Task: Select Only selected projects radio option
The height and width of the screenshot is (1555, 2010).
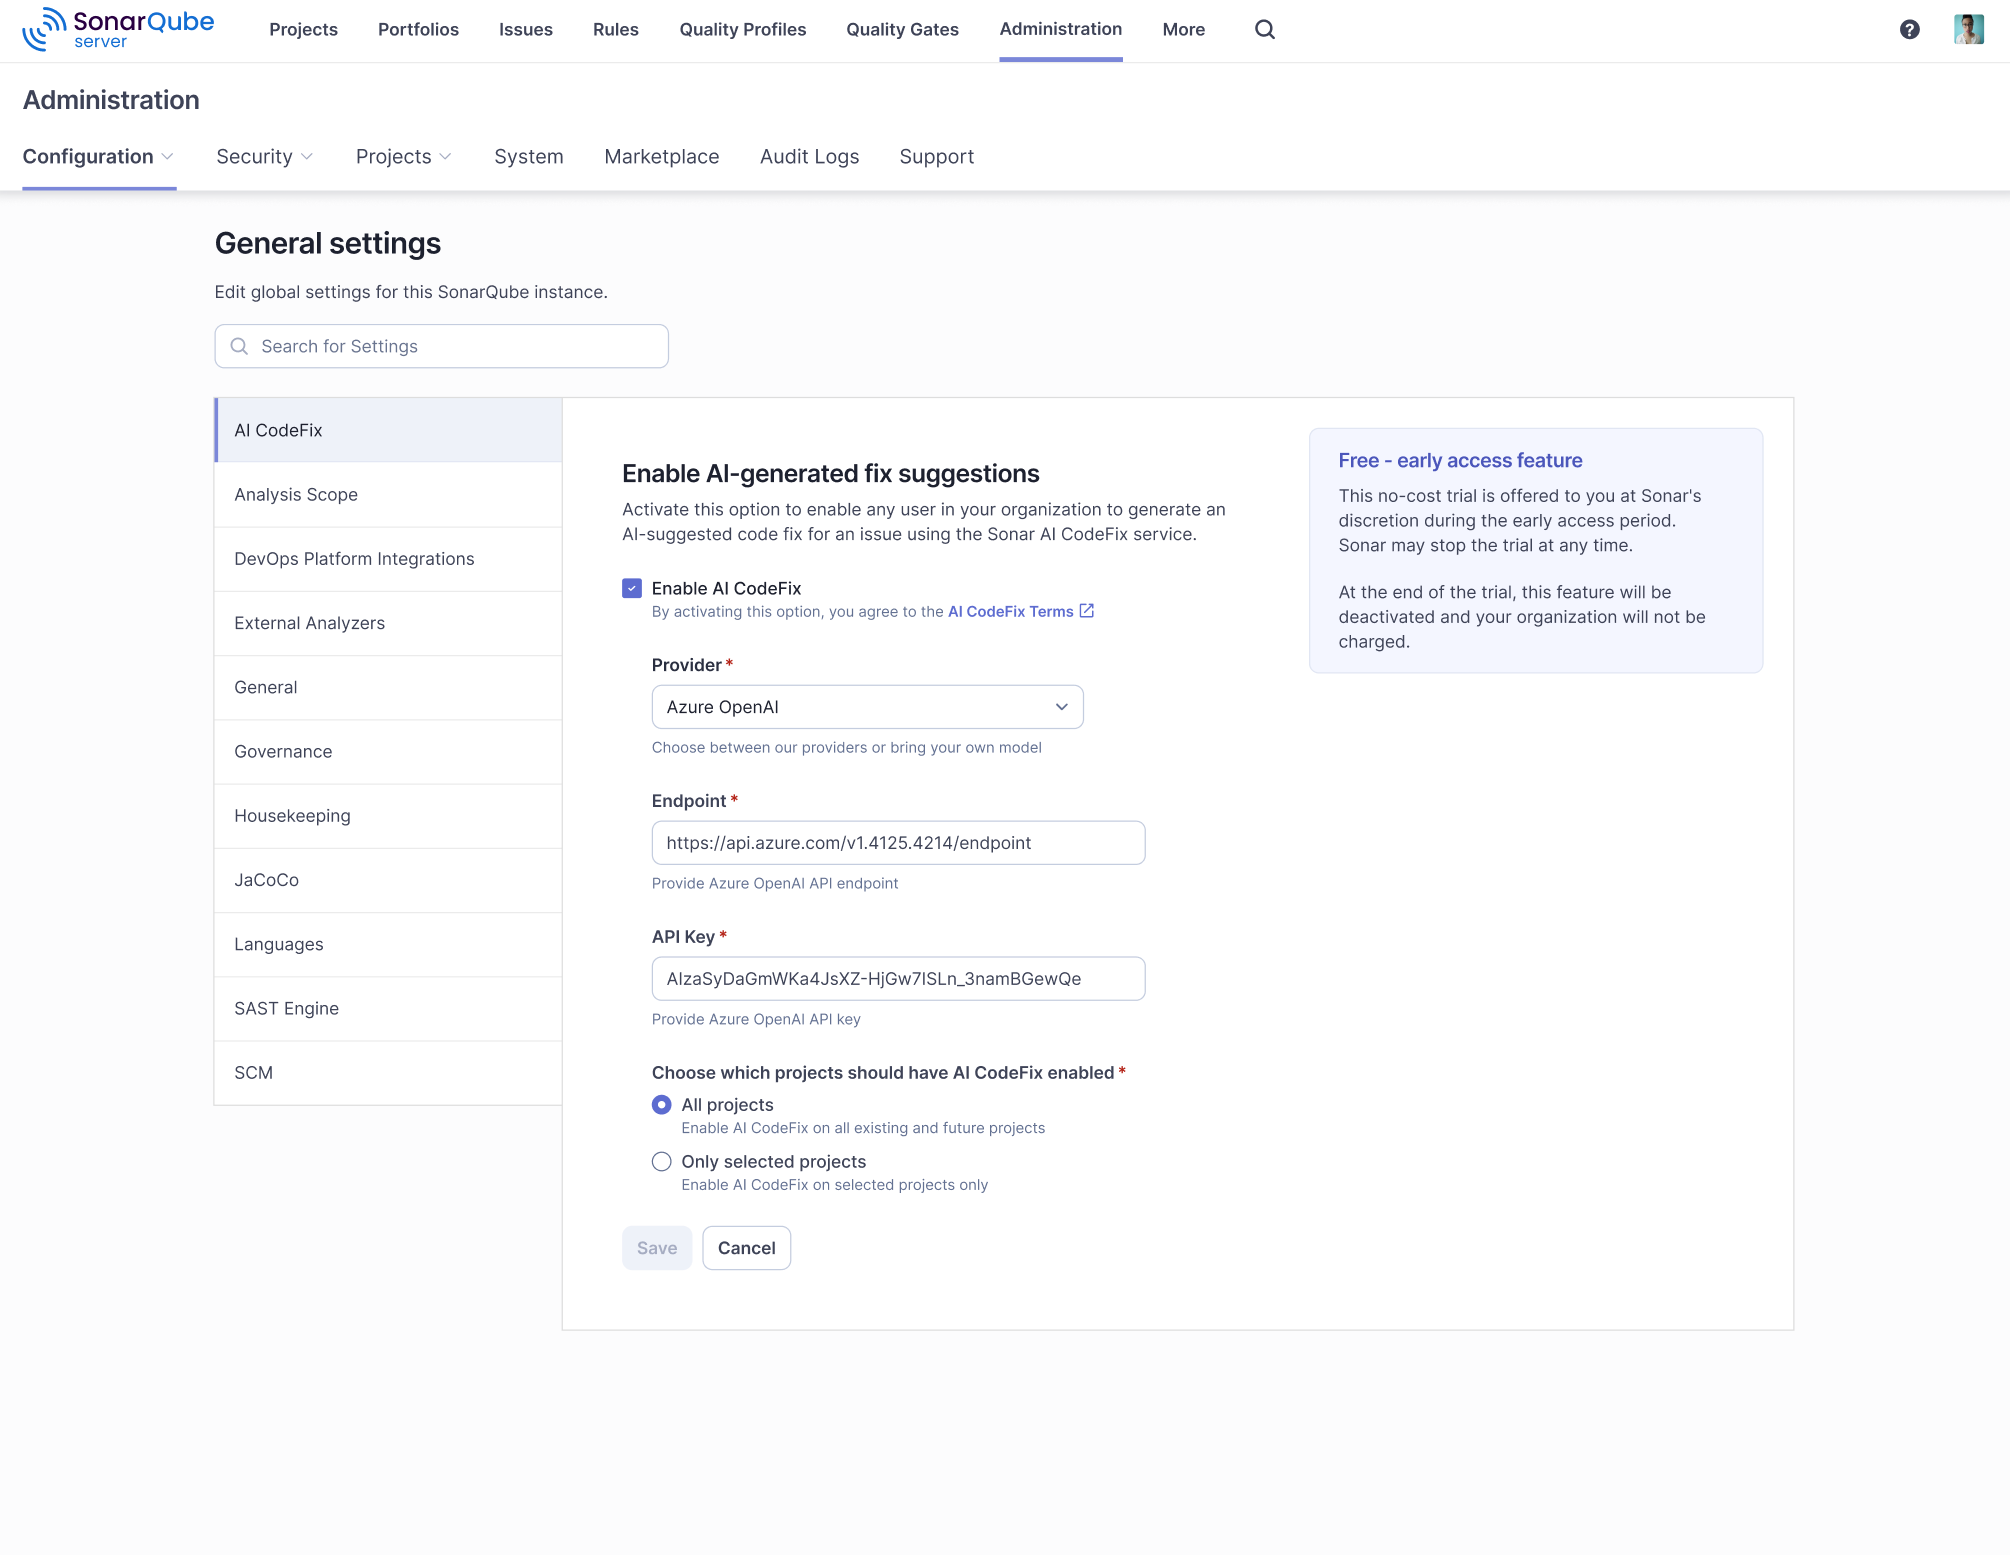Action: 661,1162
